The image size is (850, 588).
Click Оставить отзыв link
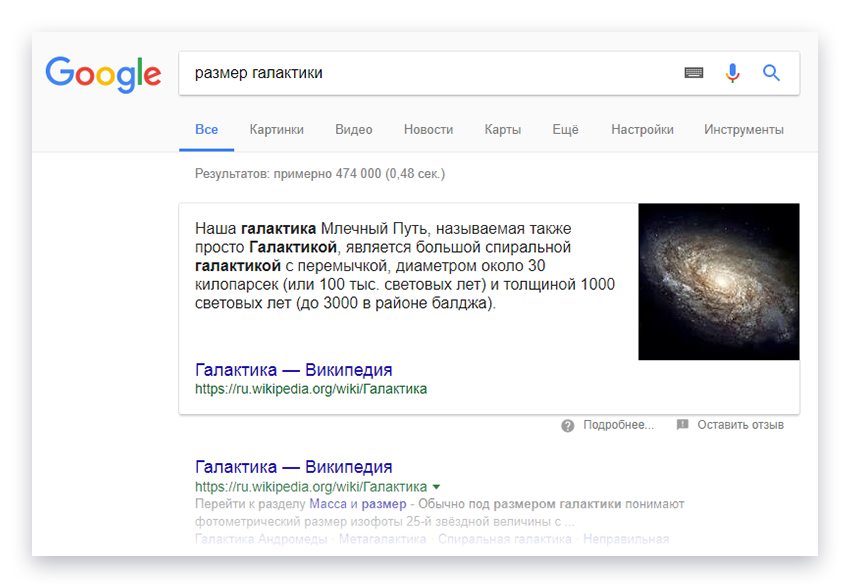[740, 425]
